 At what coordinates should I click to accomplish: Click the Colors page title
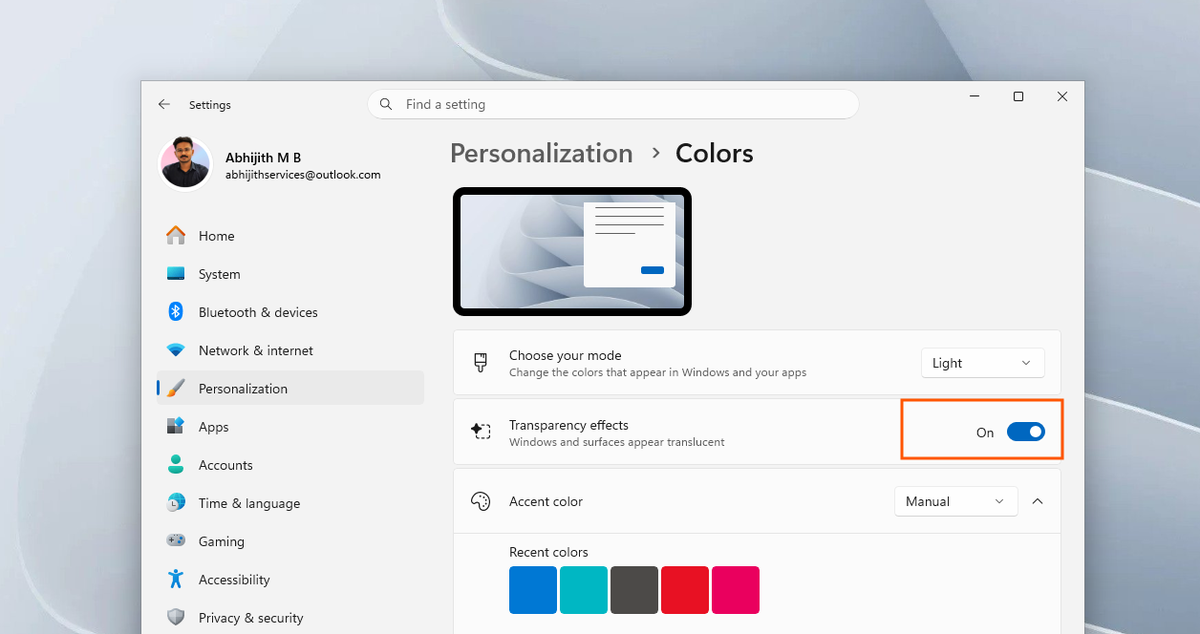tap(715, 153)
